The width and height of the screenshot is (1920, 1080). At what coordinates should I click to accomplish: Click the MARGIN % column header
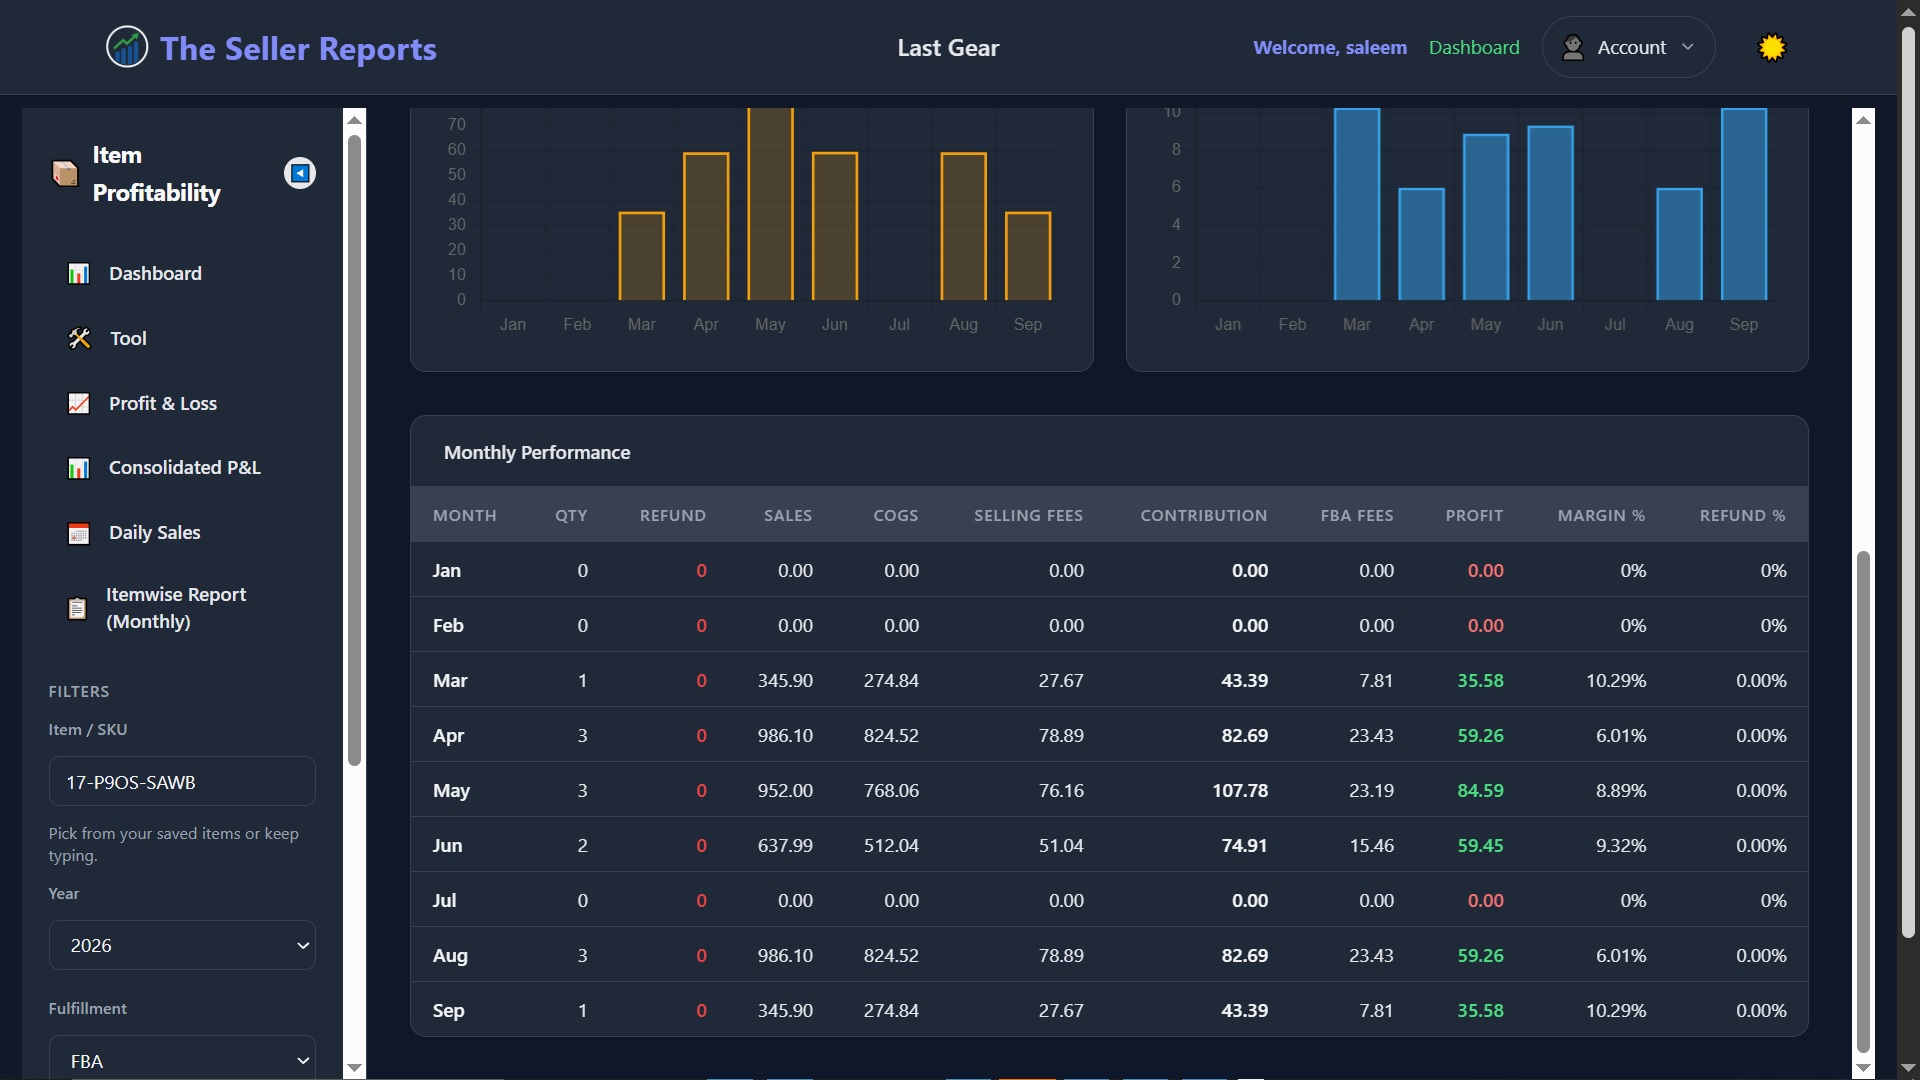pyautogui.click(x=1601, y=515)
